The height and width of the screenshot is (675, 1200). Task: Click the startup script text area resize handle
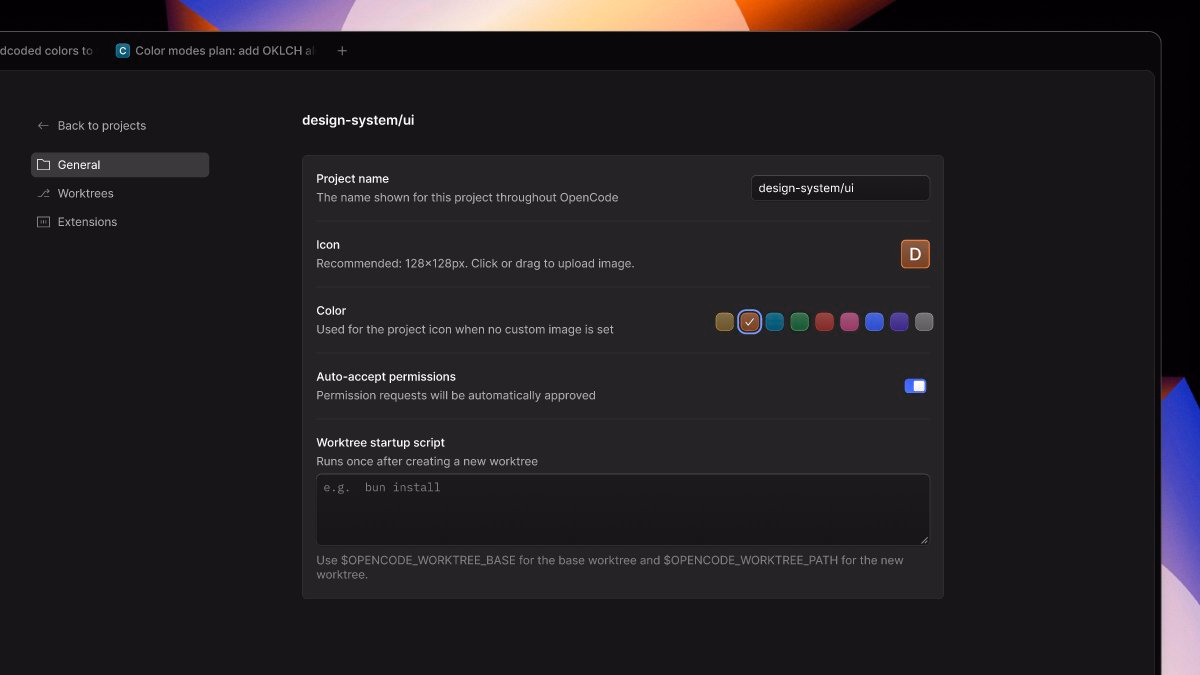click(924, 539)
